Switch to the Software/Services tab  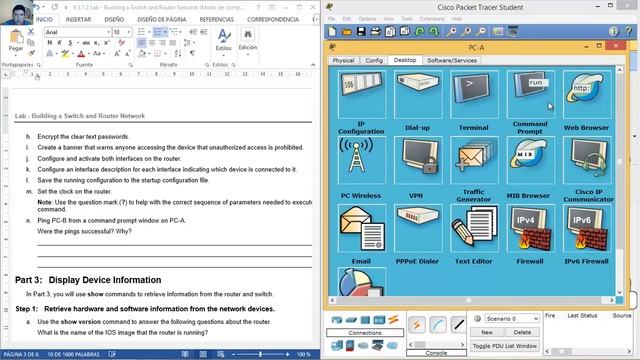[x=452, y=60]
